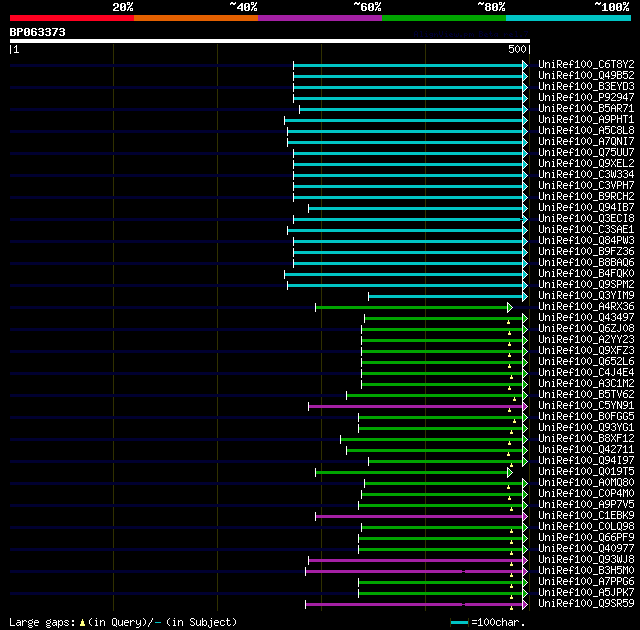Click the green ~80% identity legend segment
Image resolution: width=640 pixels, height=630 pixels.
coord(444,18)
